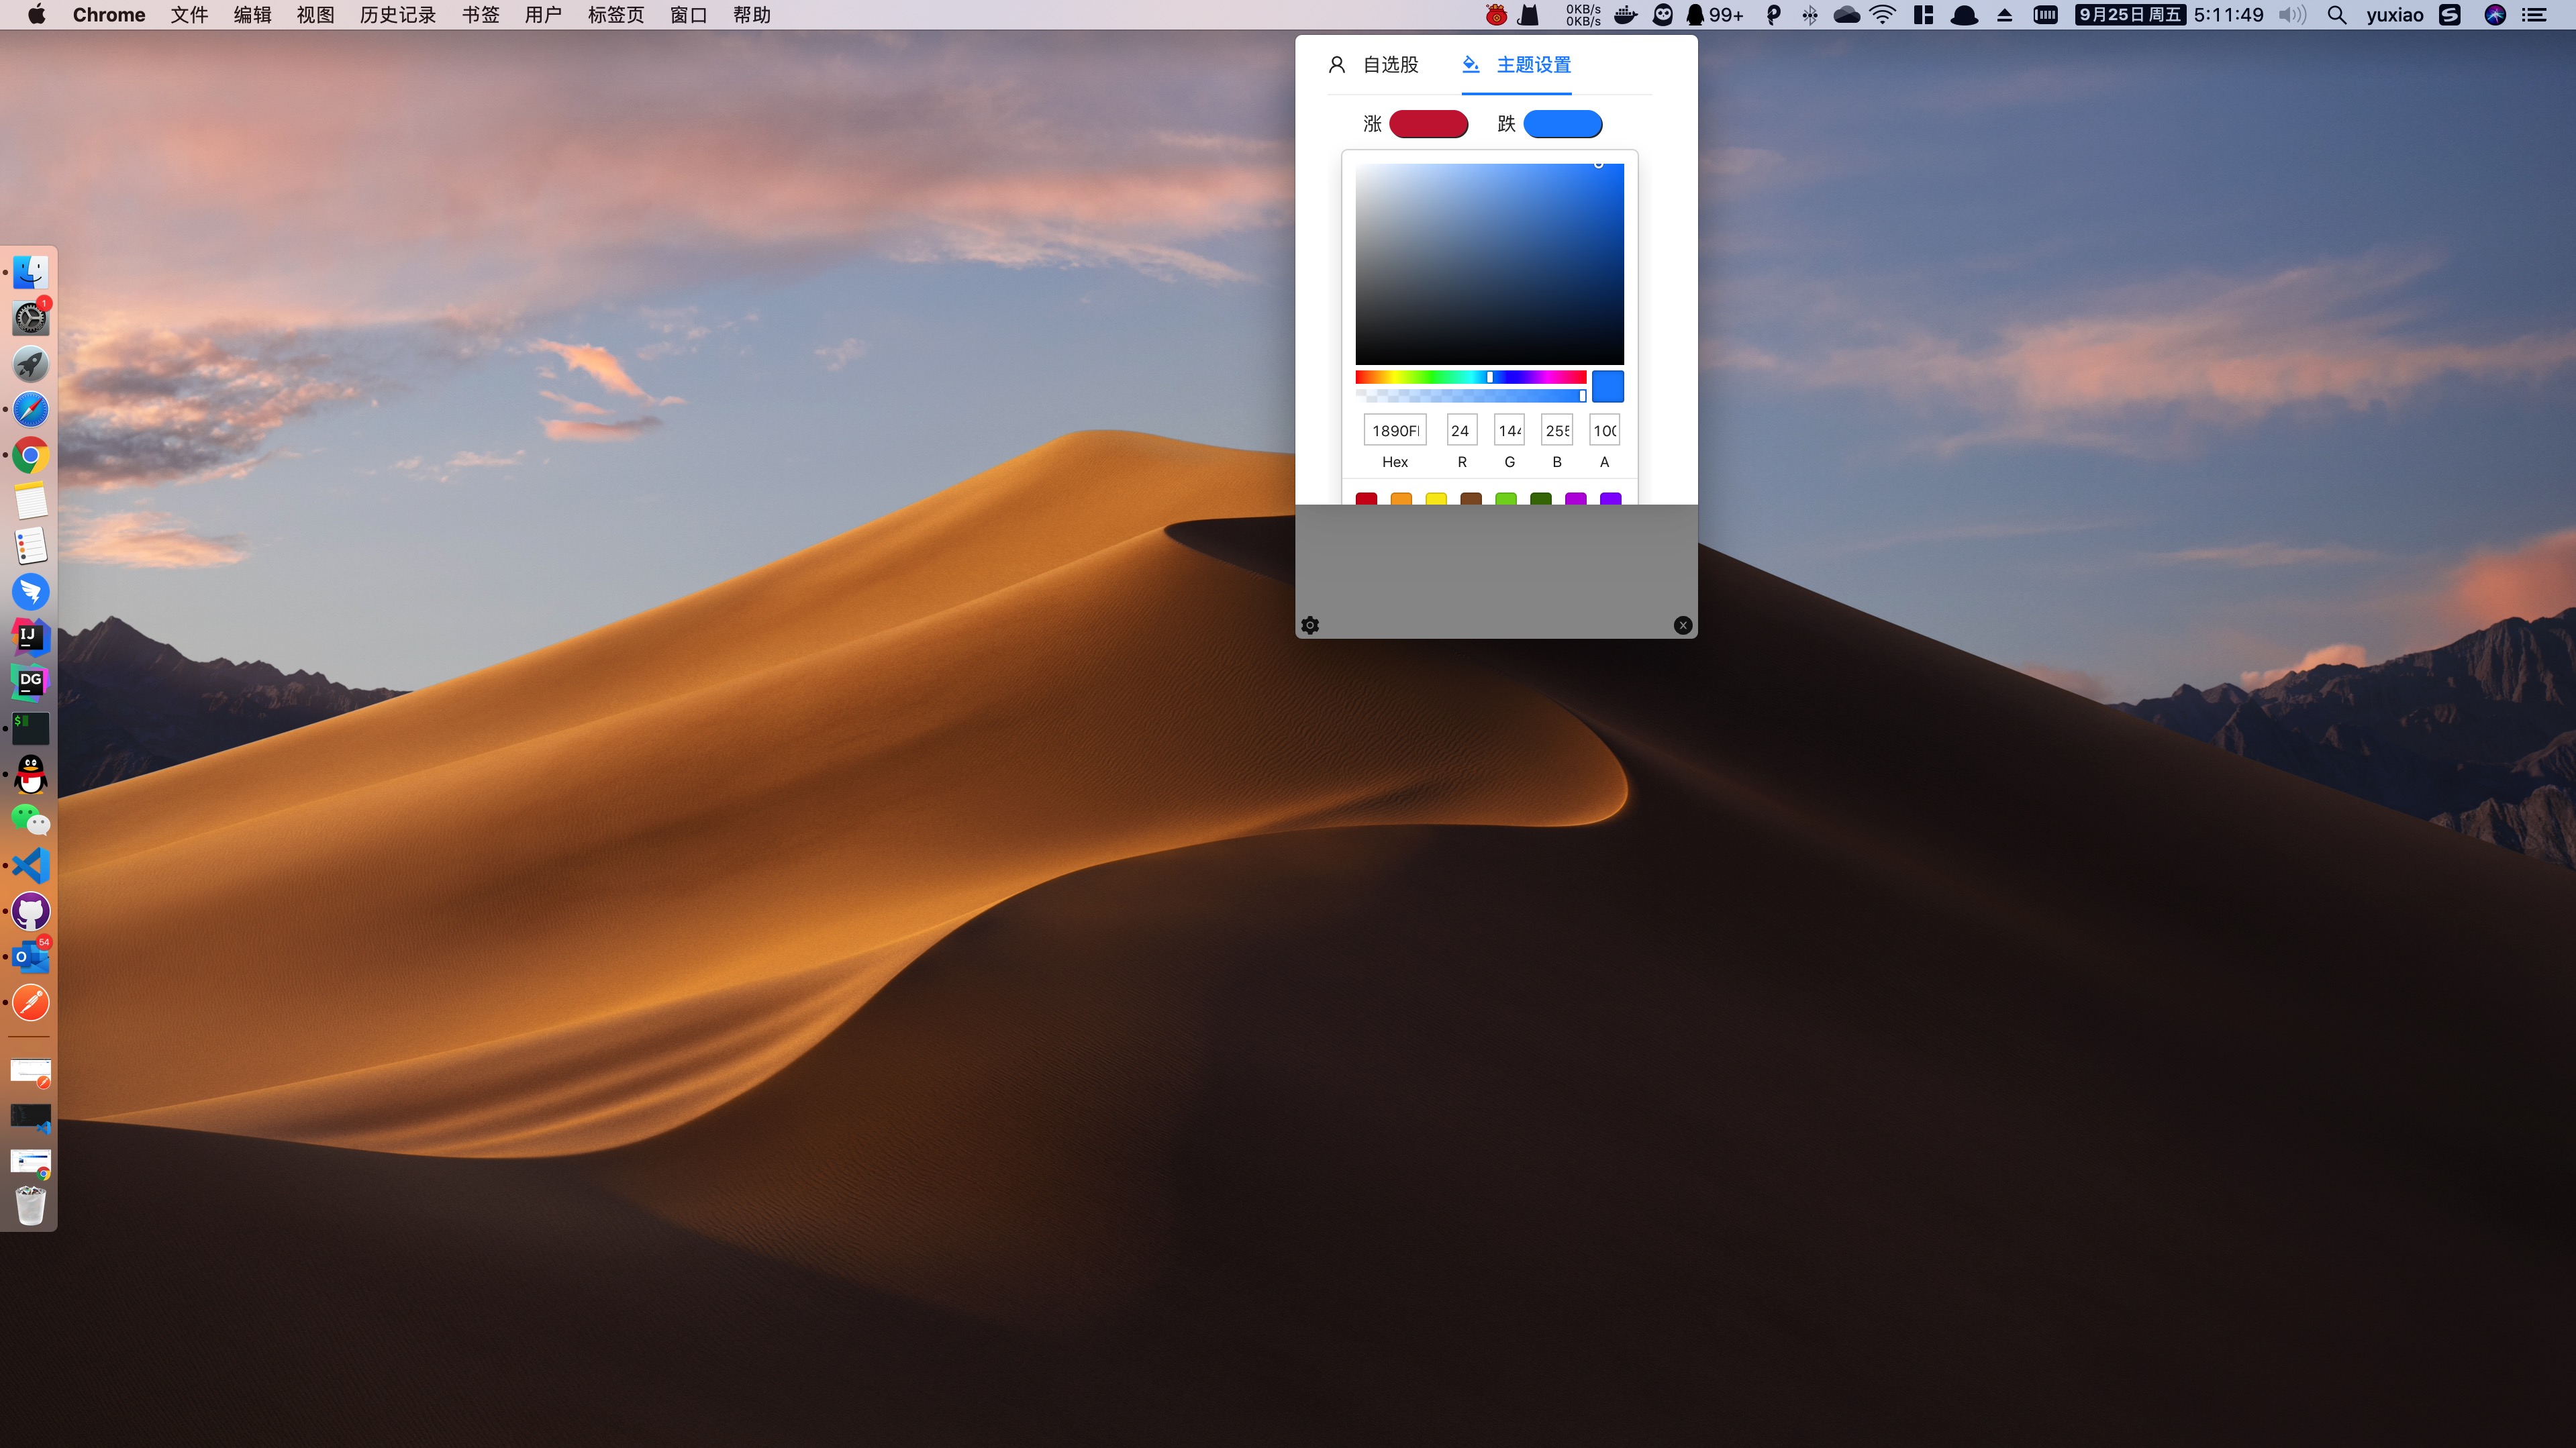Pick the orange preset color swatch
The image size is (2576, 1448).
tap(1401, 498)
